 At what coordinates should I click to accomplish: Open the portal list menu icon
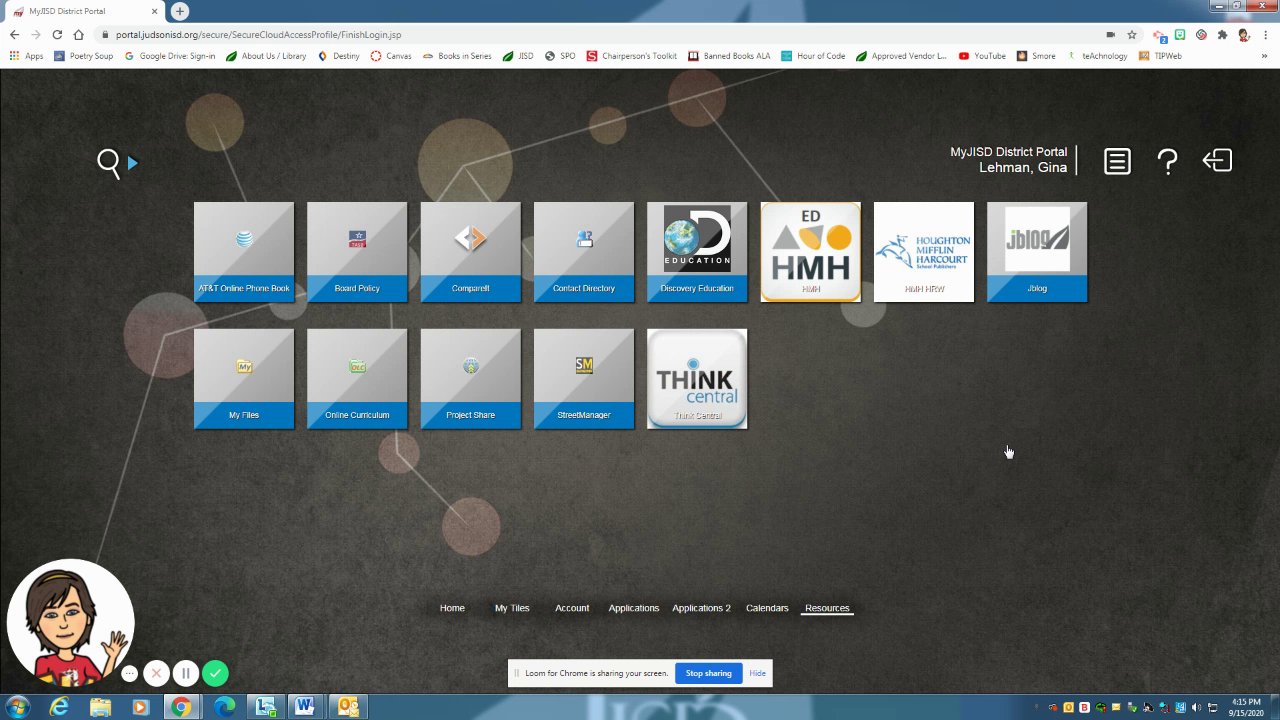click(1117, 161)
